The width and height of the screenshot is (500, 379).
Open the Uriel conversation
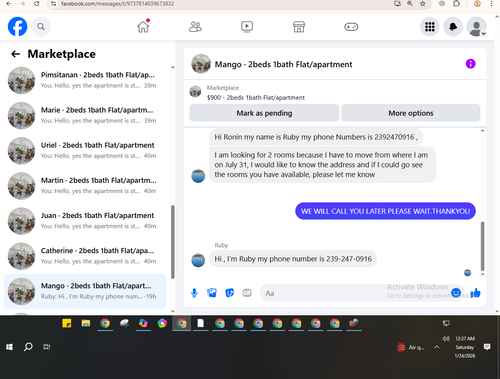(x=85, y=151)
